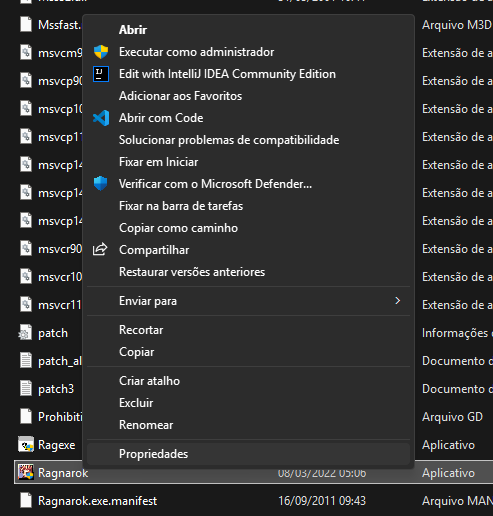Click Informações type in patch row
Image resolution: width=493 pixels, height=516 pixels.
point(457,333)
